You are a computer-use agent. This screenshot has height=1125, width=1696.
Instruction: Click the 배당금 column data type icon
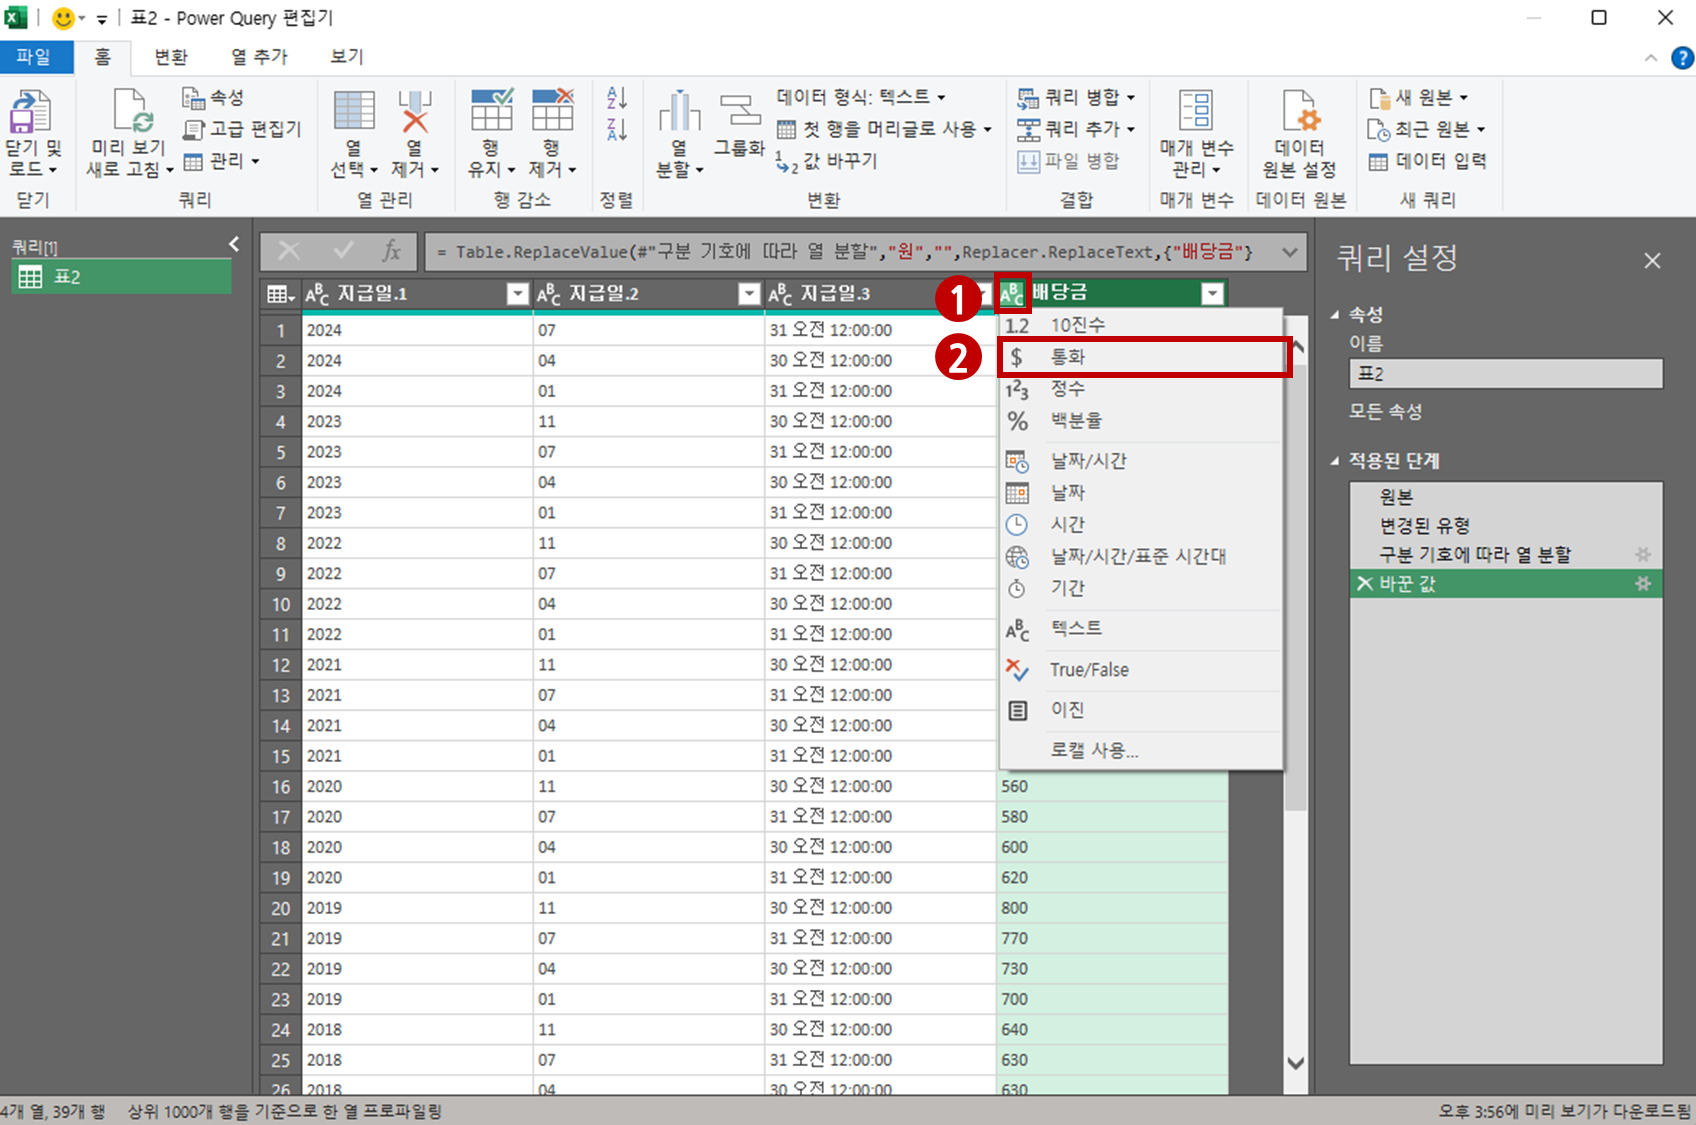(x=1012, y=293)
